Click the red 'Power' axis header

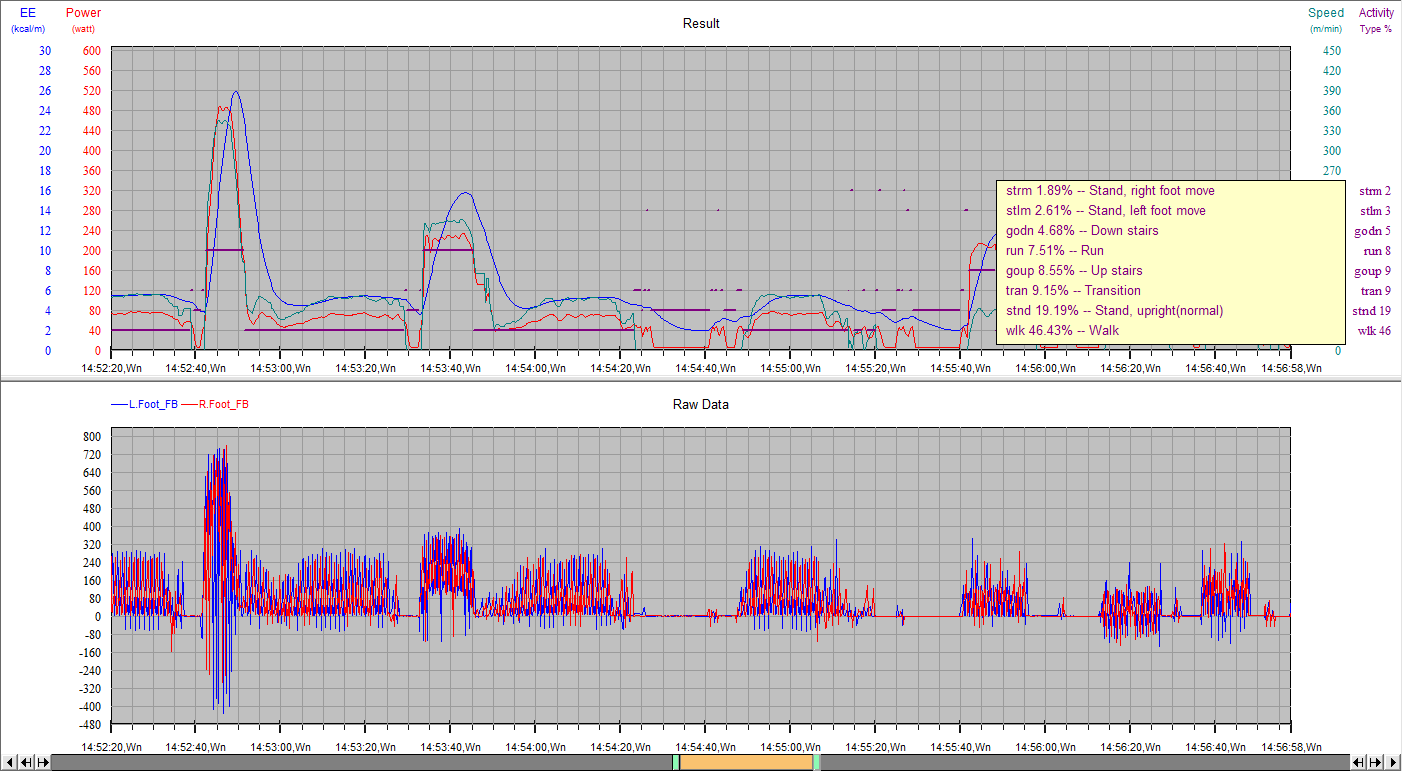[x=83, y=13]
